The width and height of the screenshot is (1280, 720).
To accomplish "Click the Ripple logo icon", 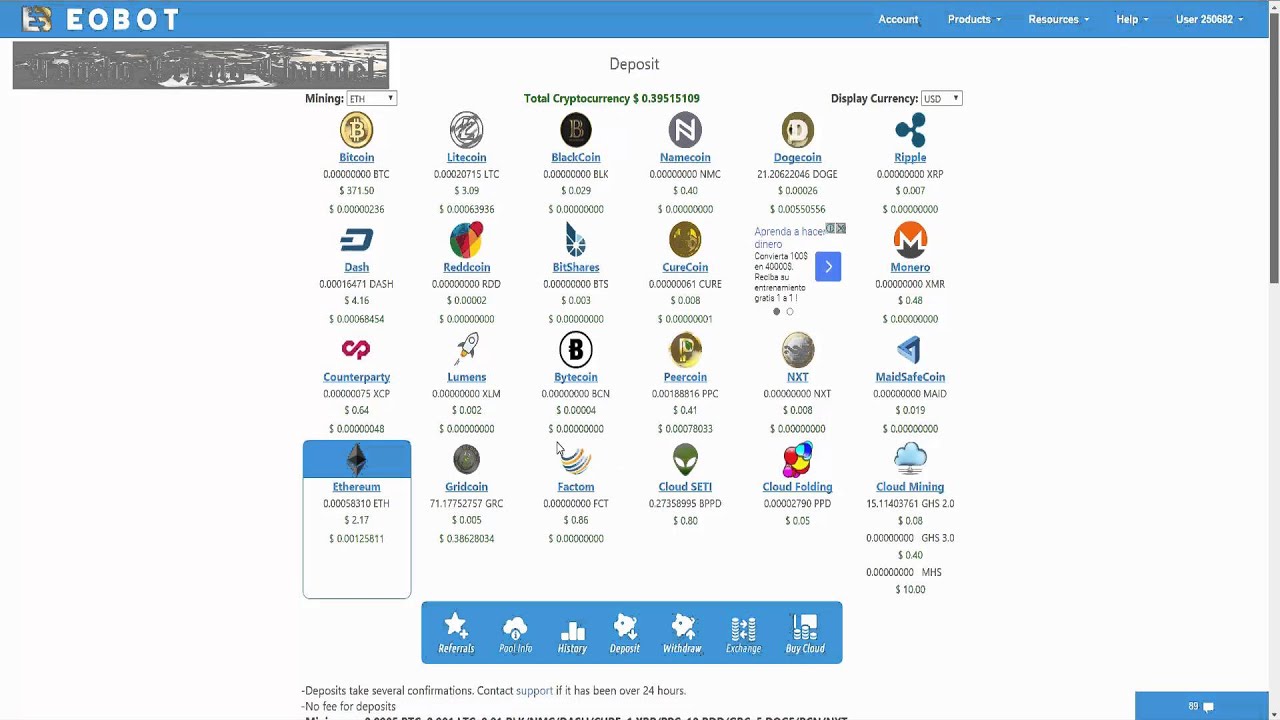I will coord(910,130).
